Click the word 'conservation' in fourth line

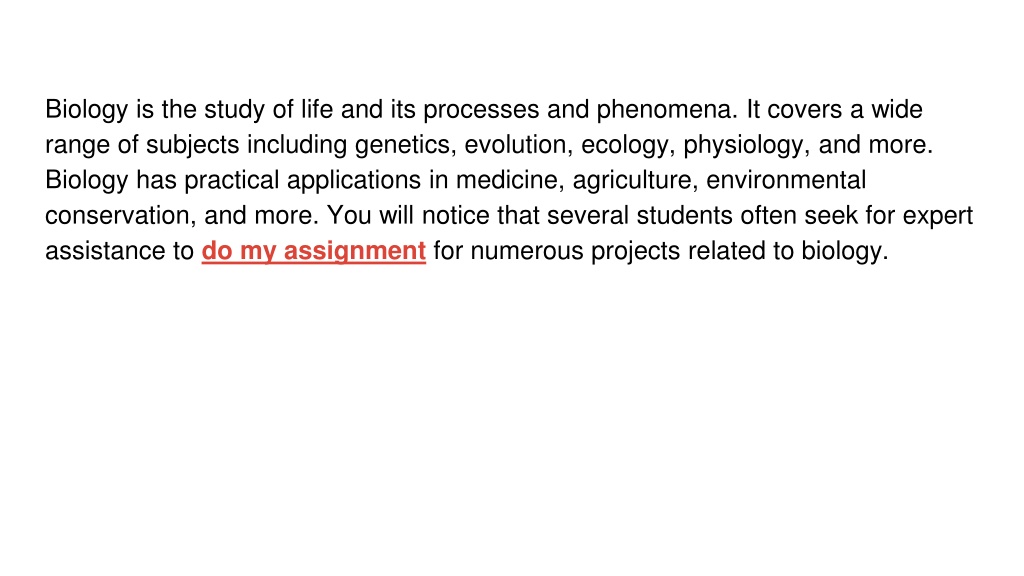tap(120, 216)
